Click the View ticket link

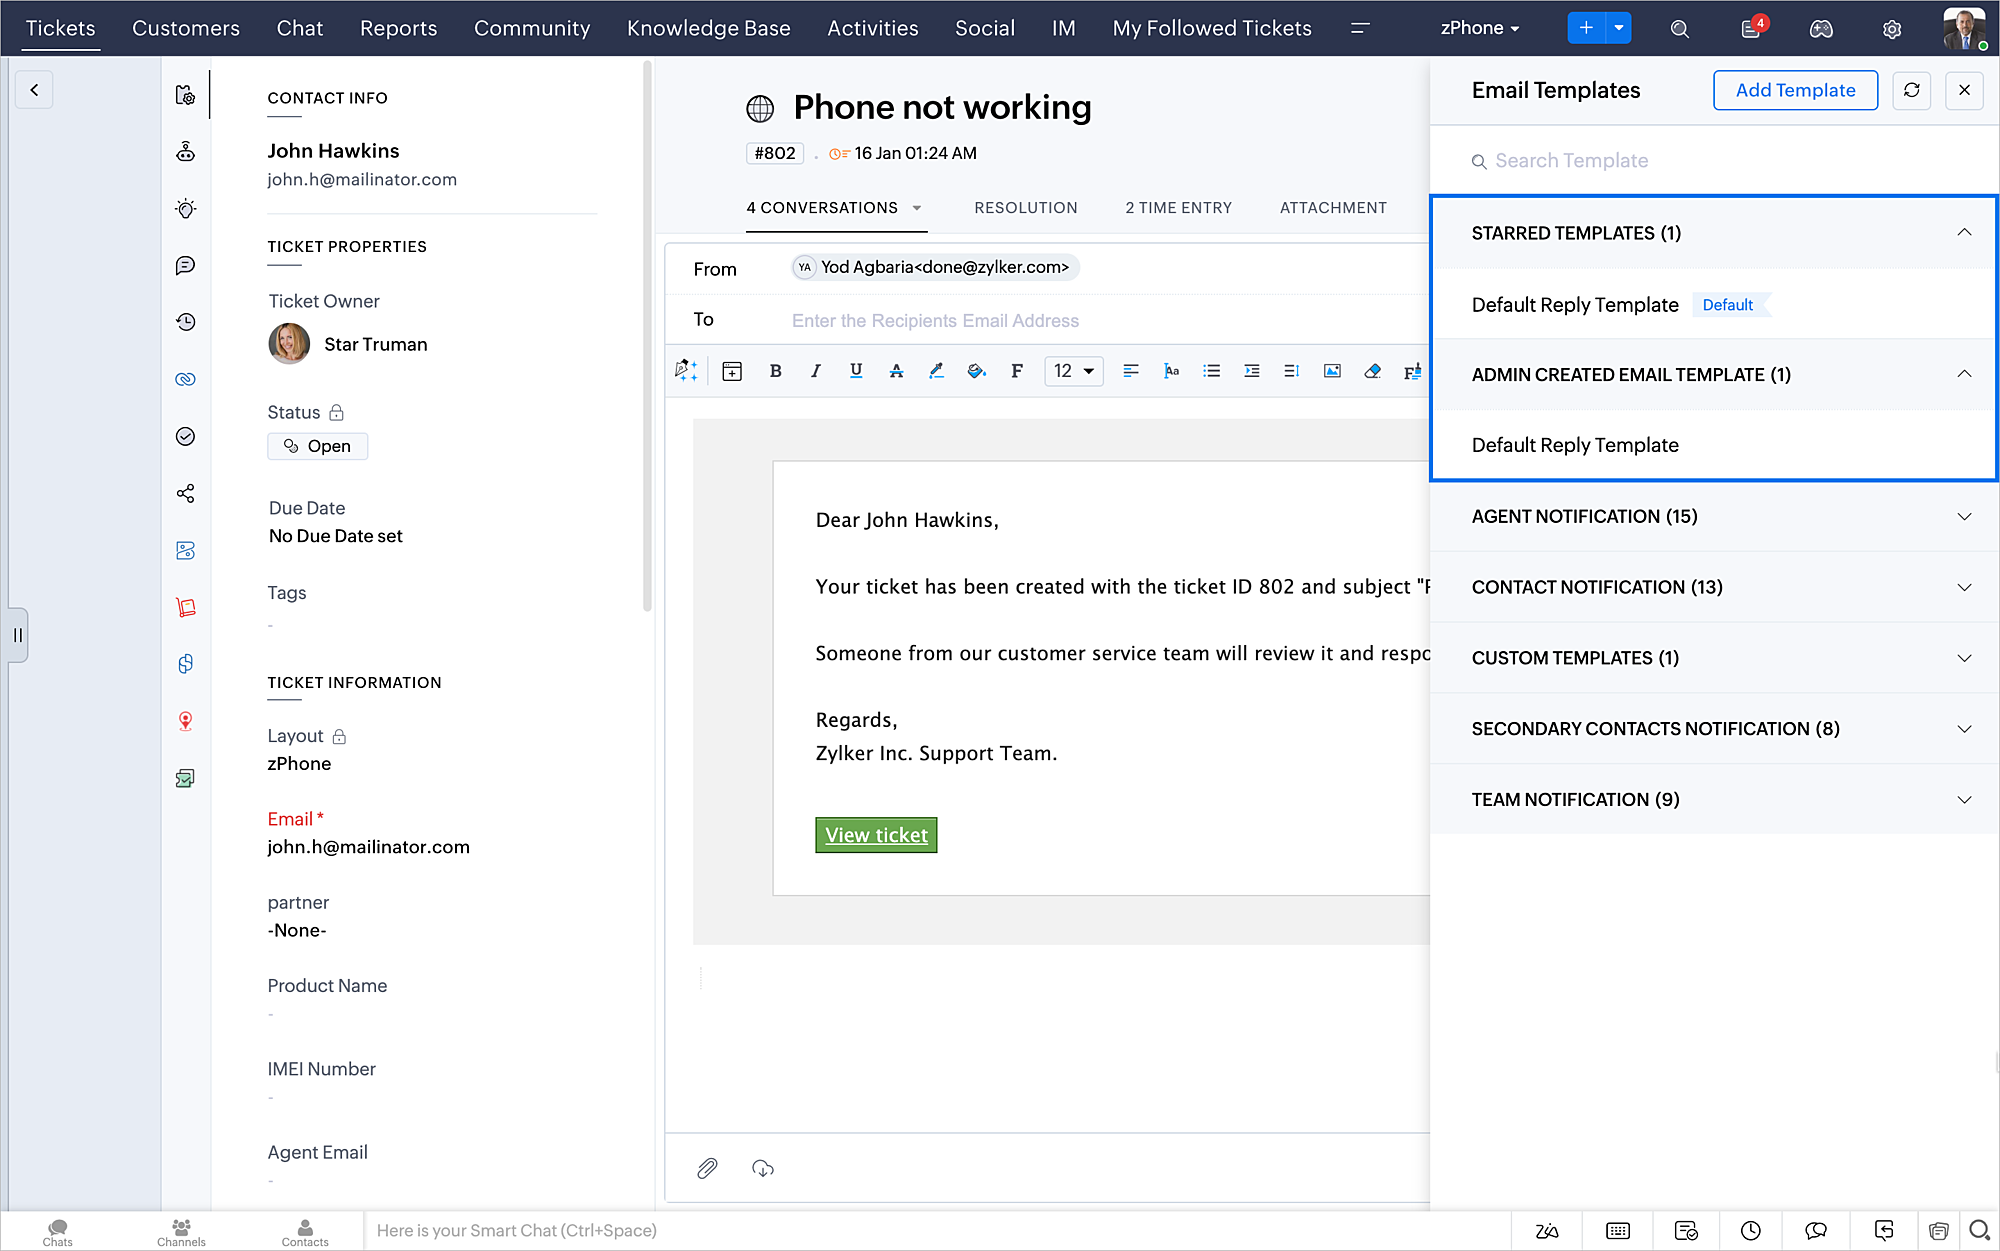(876, 835)
